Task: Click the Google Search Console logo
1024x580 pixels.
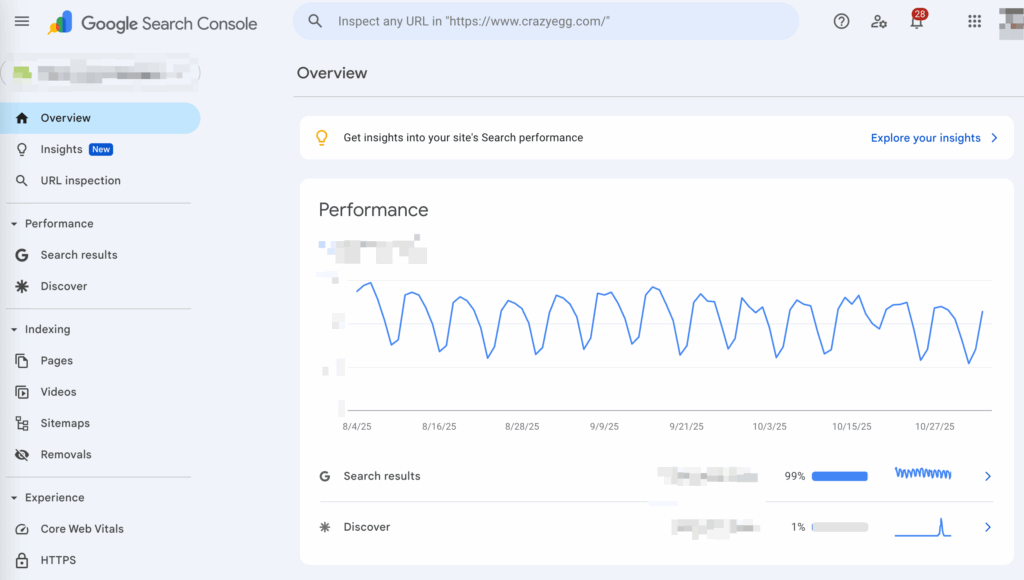Action: pos(153,23)
